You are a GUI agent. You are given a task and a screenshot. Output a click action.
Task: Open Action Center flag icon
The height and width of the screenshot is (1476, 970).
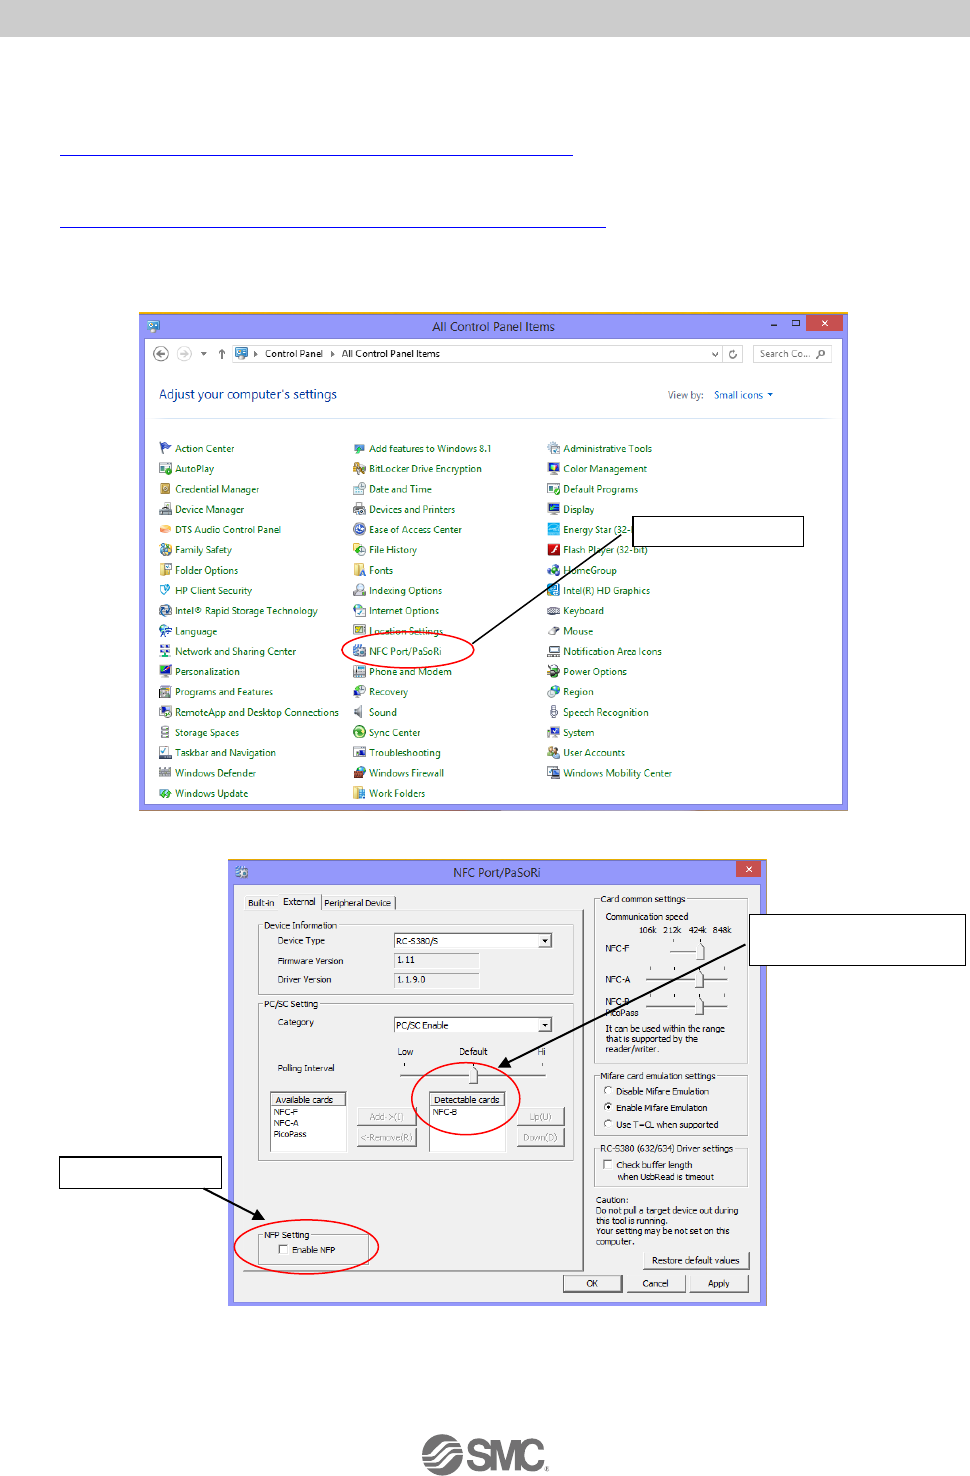pyautogui.click(x=165, y=448)
